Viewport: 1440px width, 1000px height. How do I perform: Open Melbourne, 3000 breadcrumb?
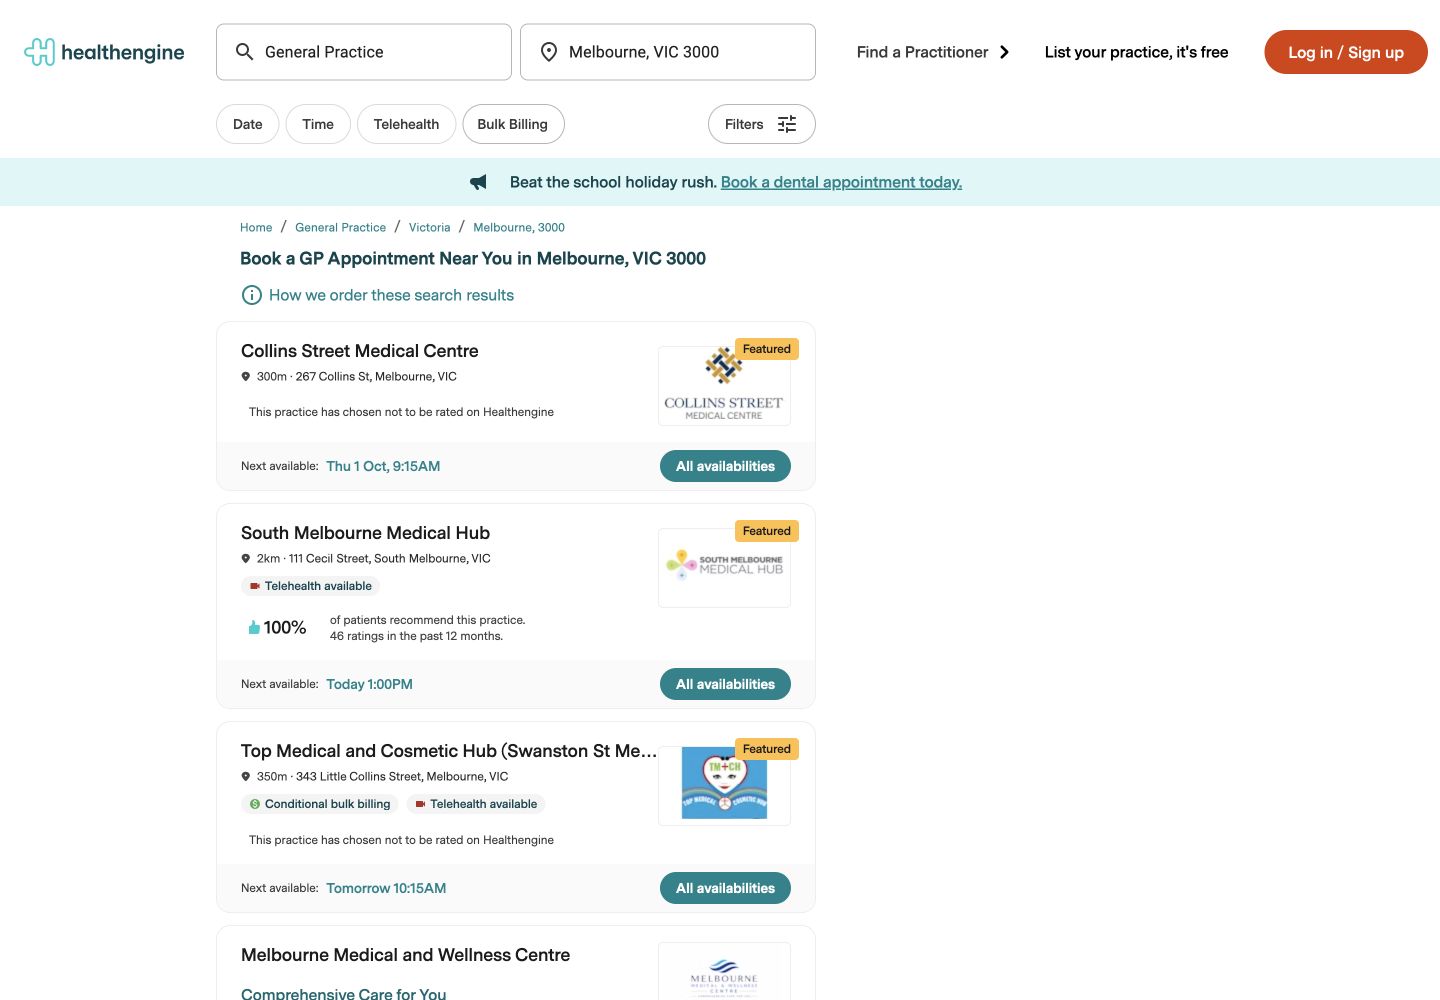(519, 227)
